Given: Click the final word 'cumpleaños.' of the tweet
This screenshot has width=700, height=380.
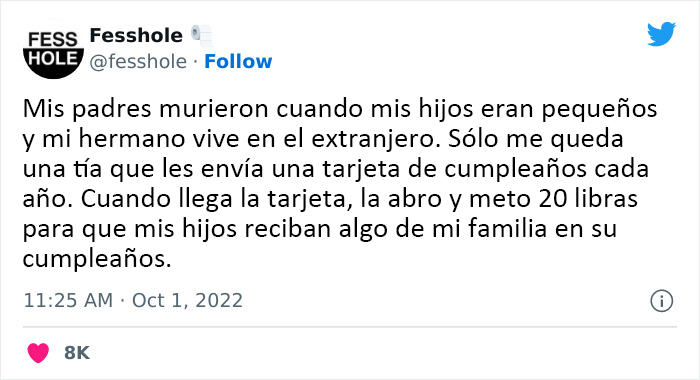Looking at the screenshot, I should (97, 259).
